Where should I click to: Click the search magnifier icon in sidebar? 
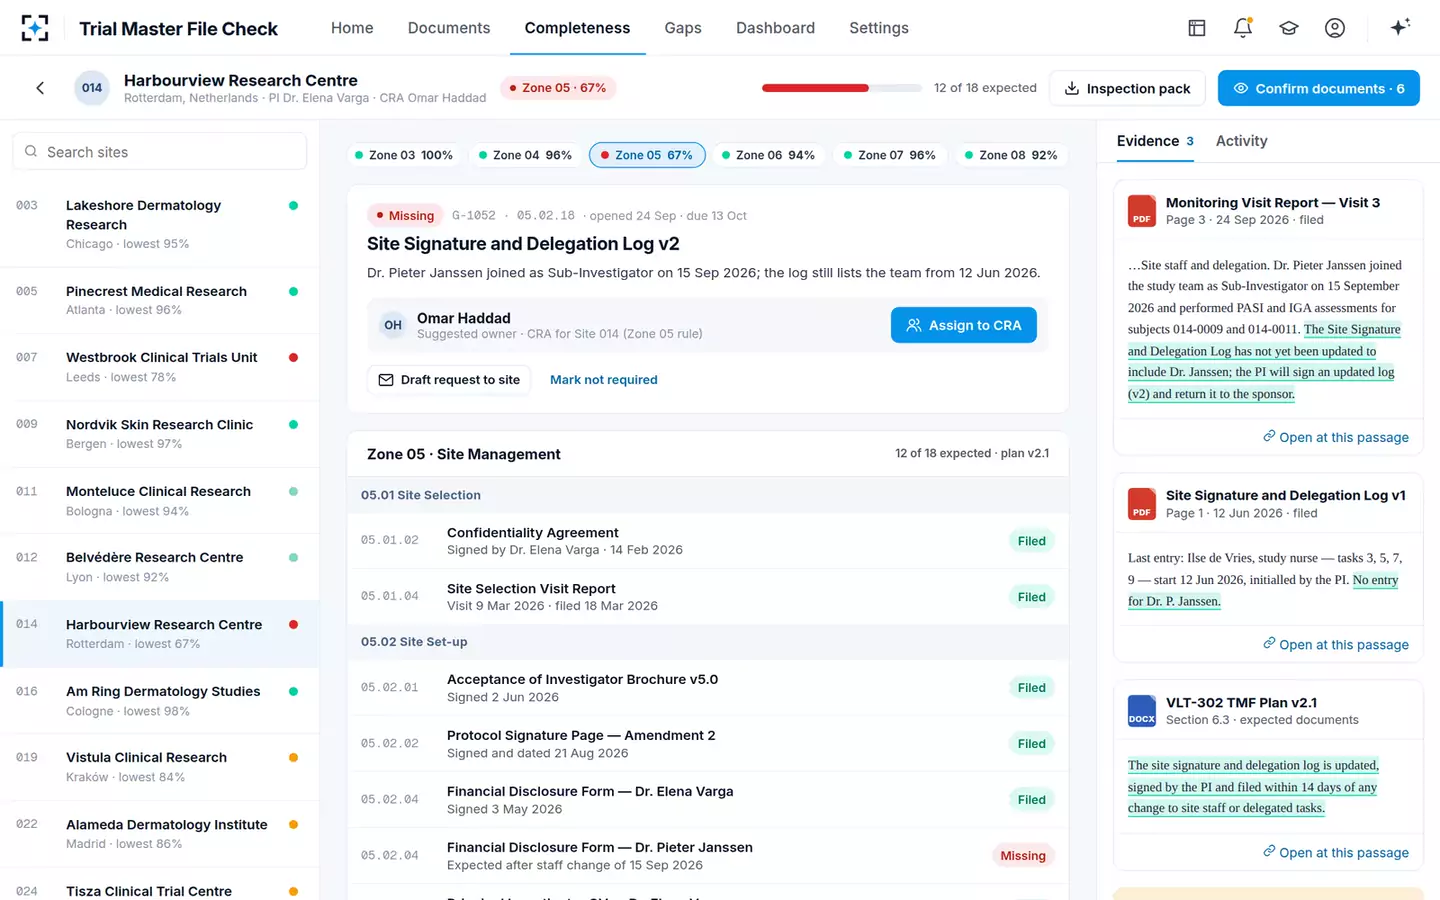click(31, 152)
